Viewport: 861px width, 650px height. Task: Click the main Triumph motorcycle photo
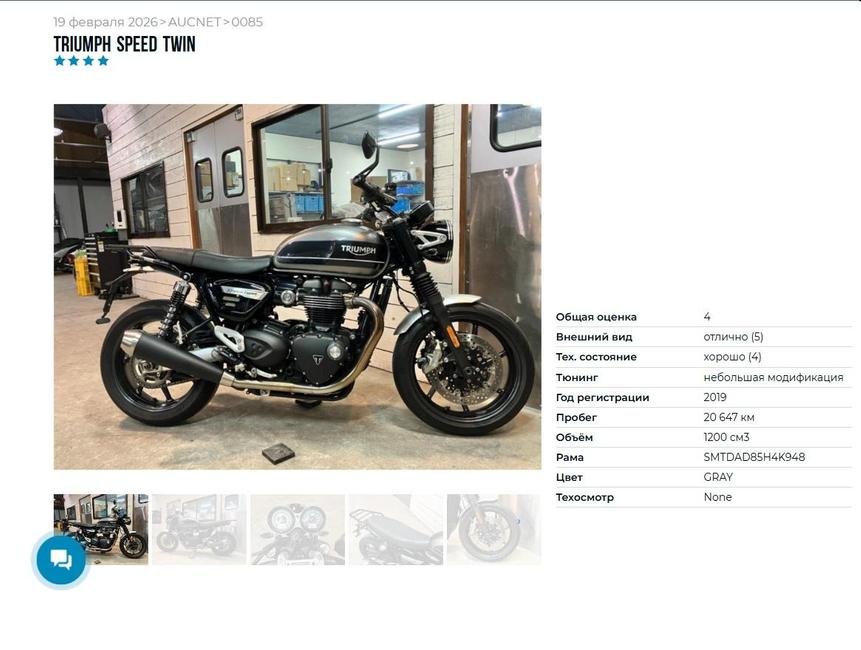coord(298,287)
